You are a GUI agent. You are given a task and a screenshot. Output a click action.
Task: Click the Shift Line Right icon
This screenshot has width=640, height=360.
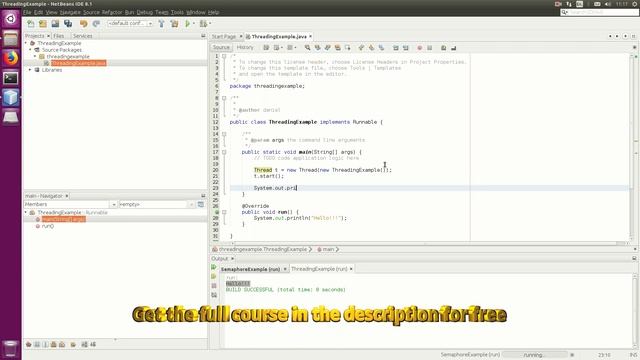tap(406, 48)
